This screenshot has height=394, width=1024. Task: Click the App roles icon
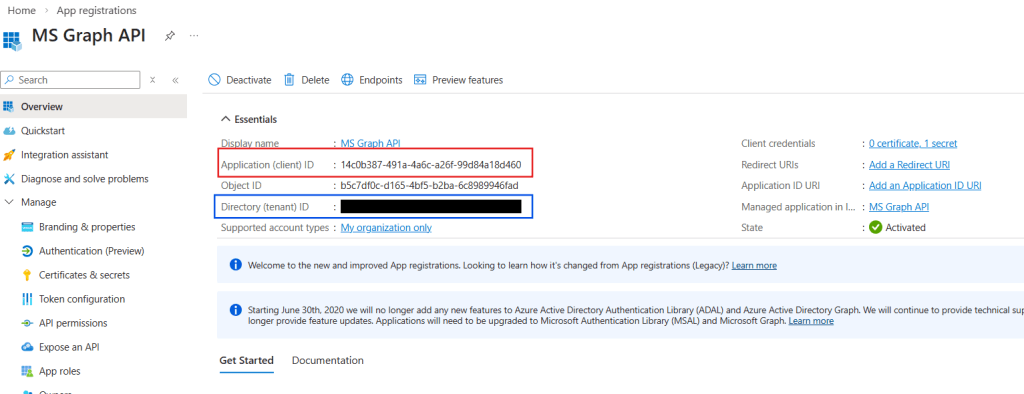click(27, 371)
